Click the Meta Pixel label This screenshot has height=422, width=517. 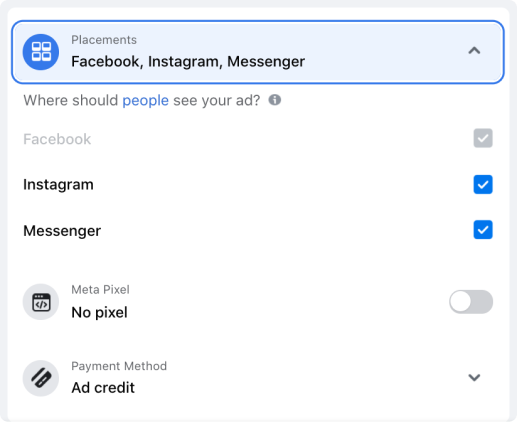[100, 289]
